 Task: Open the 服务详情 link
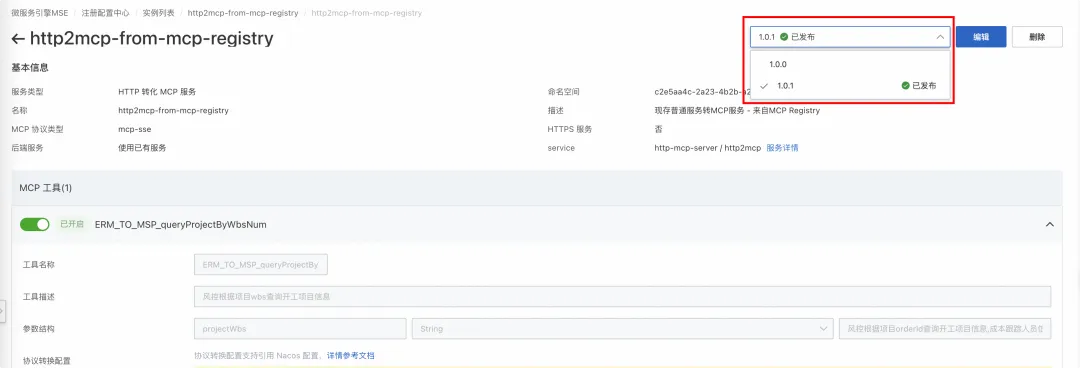(782, 147)
